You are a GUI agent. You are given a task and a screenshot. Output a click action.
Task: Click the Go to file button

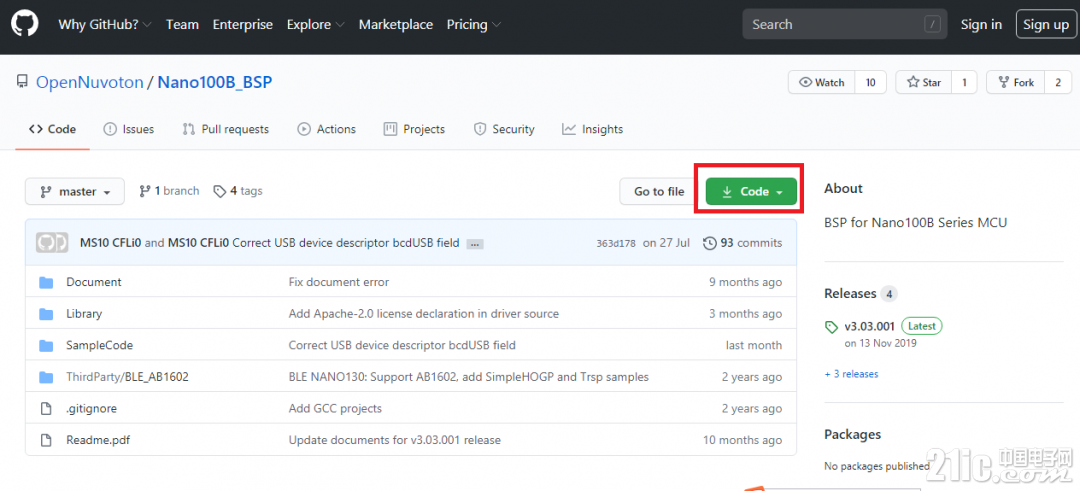659,192
